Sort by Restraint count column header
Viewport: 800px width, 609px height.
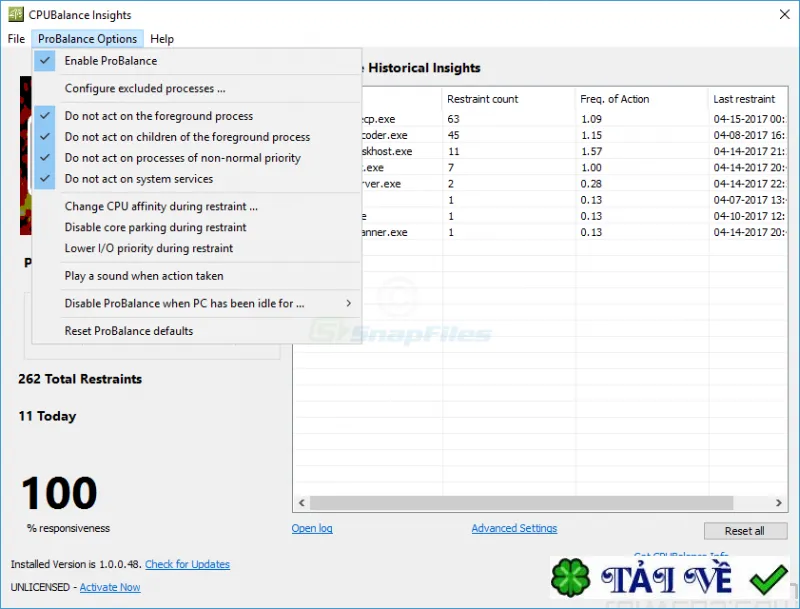(x=508, y=99)
